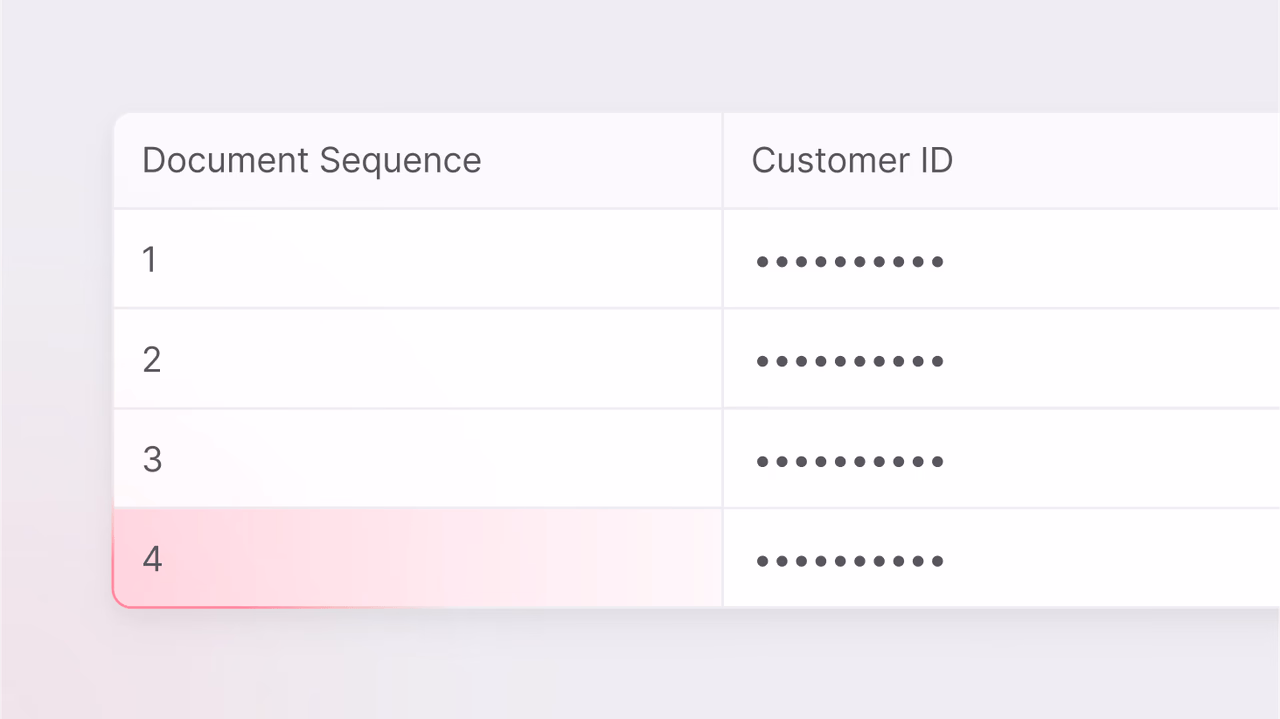Screen dimensions: 1280x719
Task: Click the first dot of row 3's masked ID
Action: [762, 461]
